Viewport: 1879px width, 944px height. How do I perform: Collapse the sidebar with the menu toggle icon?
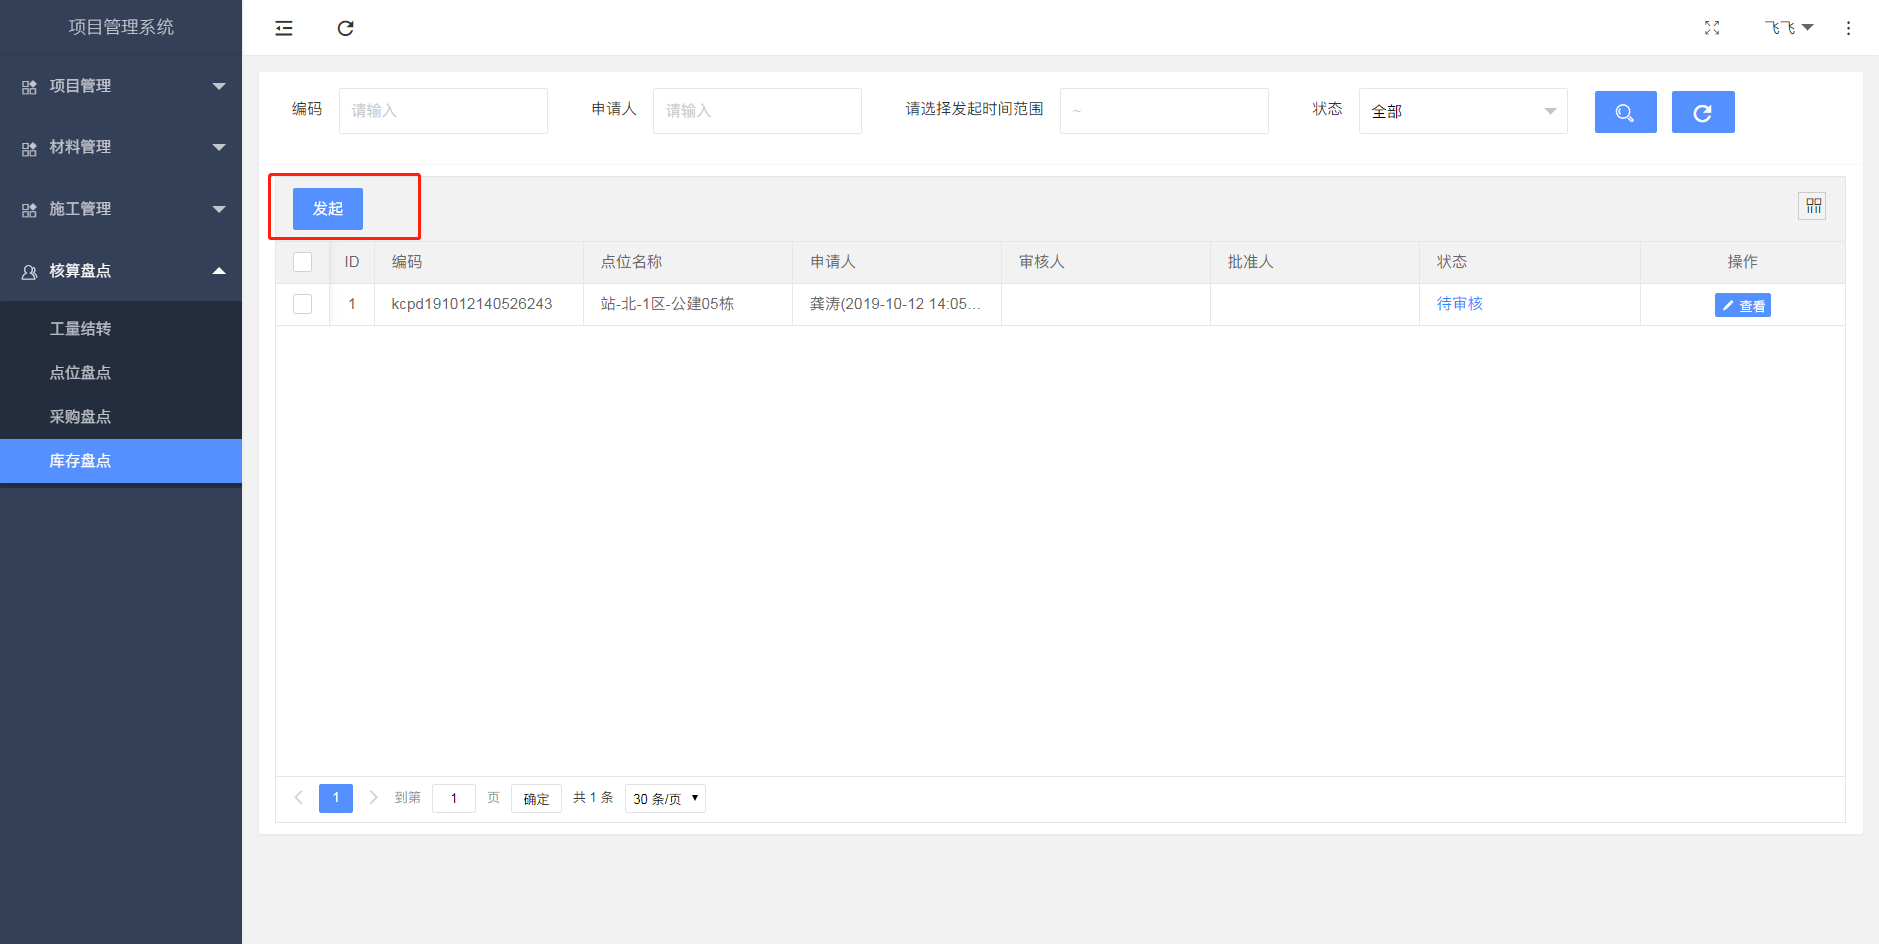[x=284, y=28]
